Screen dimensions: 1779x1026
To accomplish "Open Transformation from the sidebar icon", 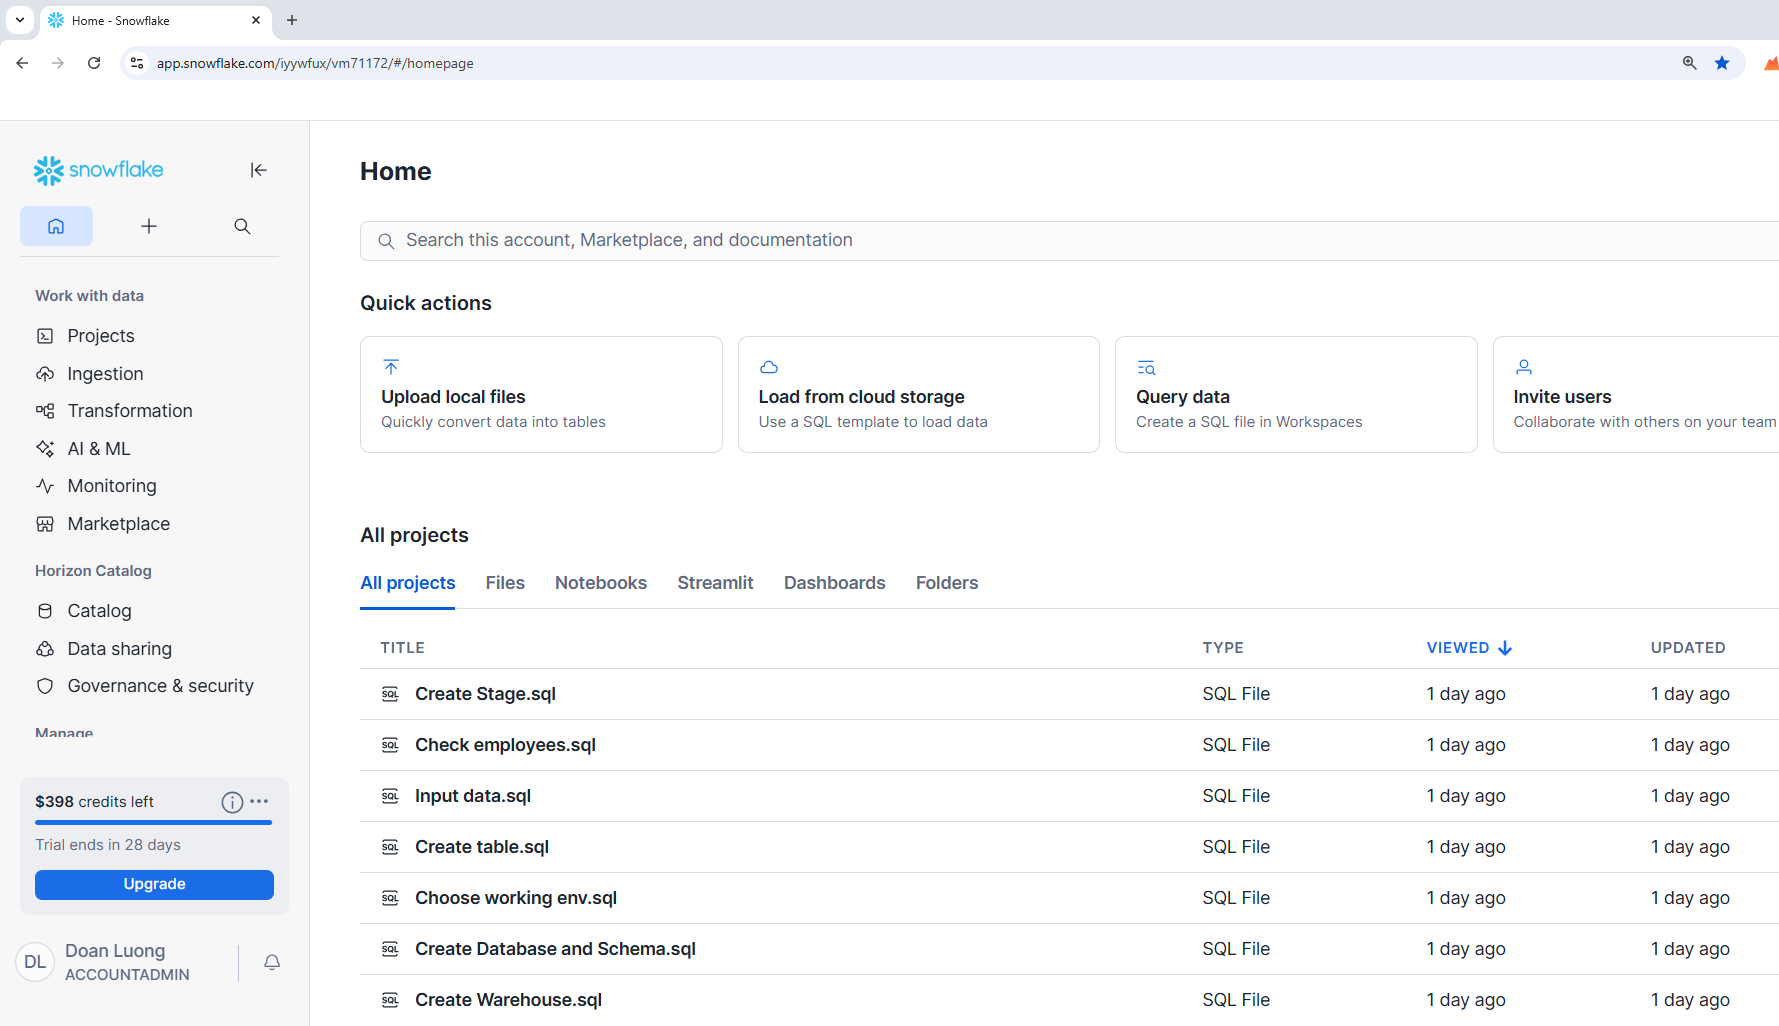I will (x=45, y=410).
